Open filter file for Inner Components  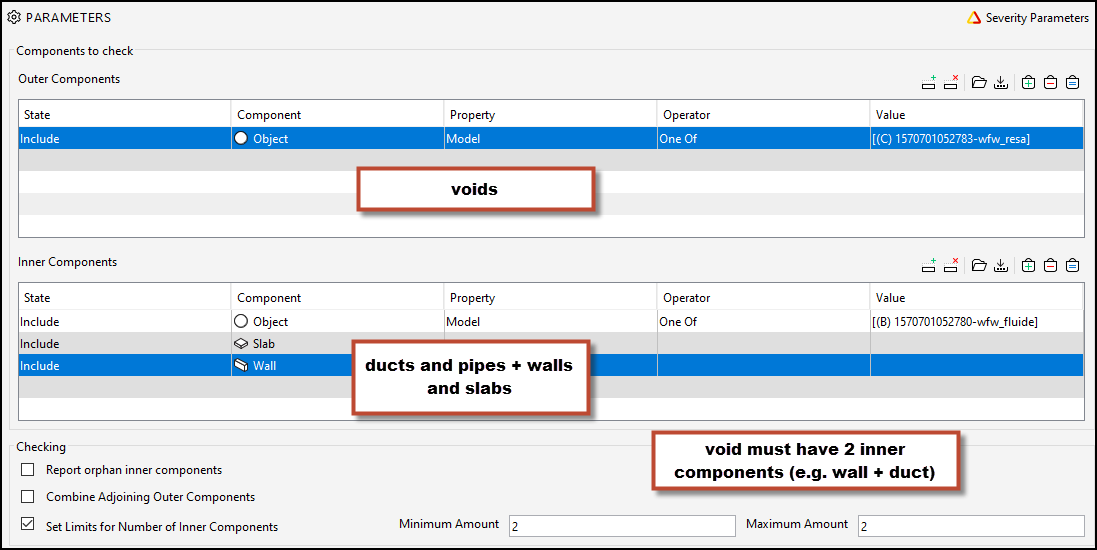click(979, 265)
